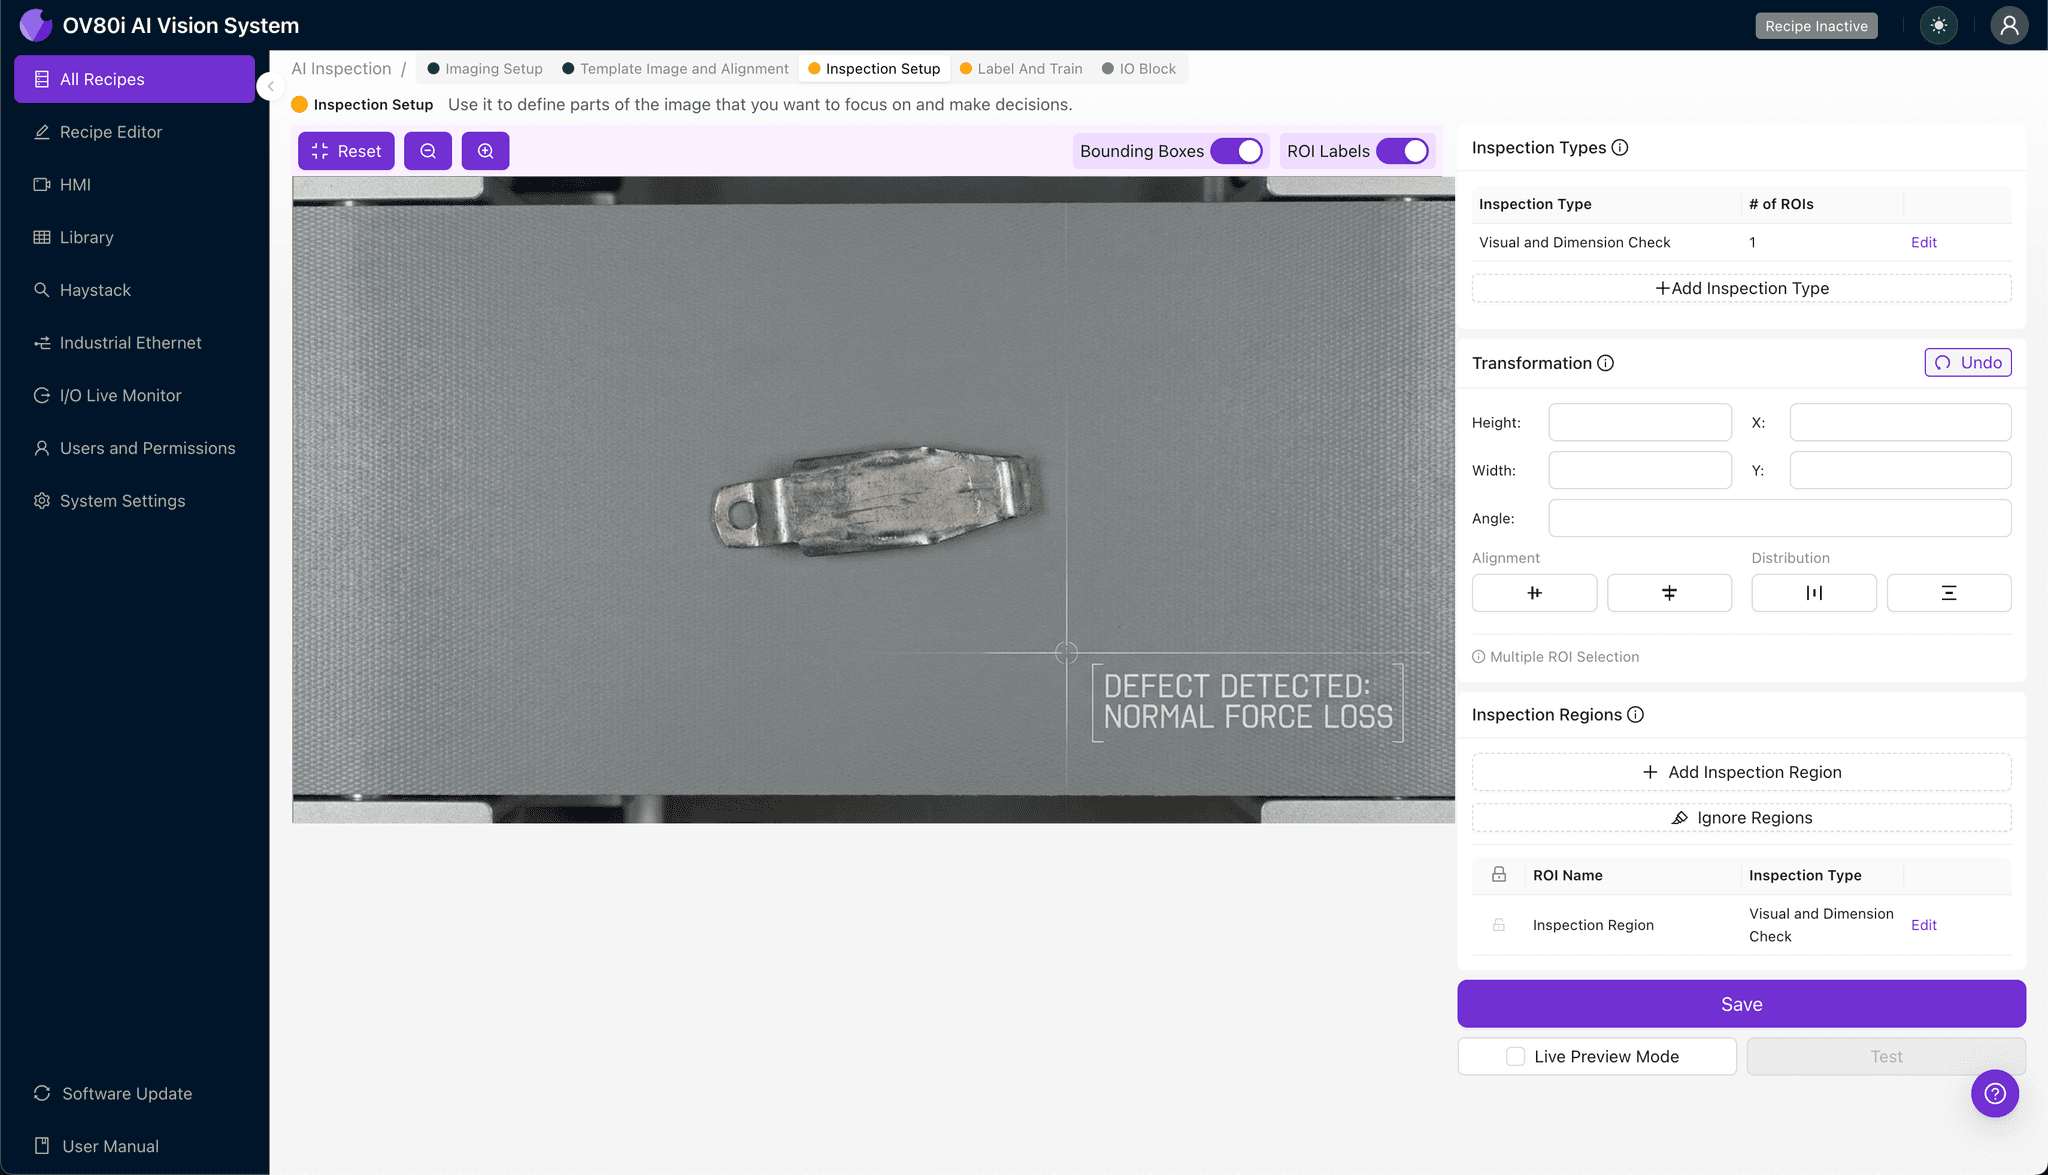Click the metal part in the camera image

coord(876,500)
